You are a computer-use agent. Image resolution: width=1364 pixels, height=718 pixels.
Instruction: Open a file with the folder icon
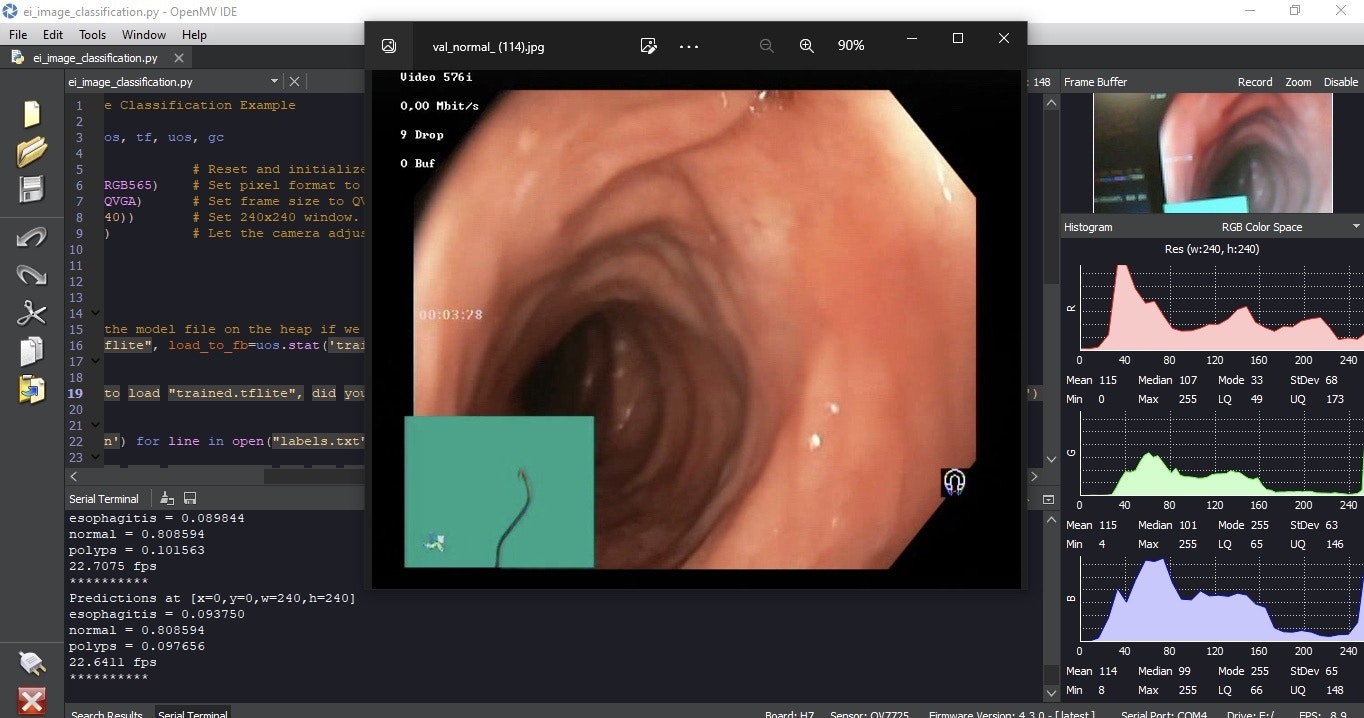pos(31,151)
